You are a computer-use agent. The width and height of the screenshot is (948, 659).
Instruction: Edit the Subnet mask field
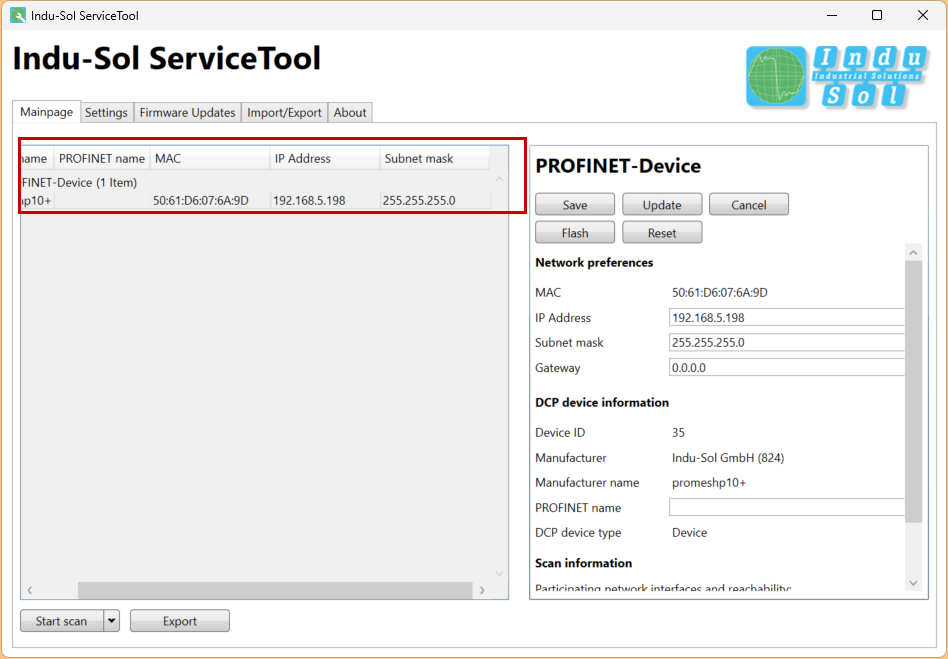(787, 342)
